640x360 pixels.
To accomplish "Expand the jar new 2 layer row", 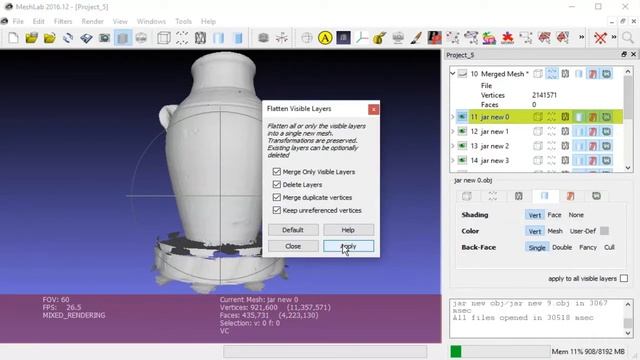I will tap(453, 146).
